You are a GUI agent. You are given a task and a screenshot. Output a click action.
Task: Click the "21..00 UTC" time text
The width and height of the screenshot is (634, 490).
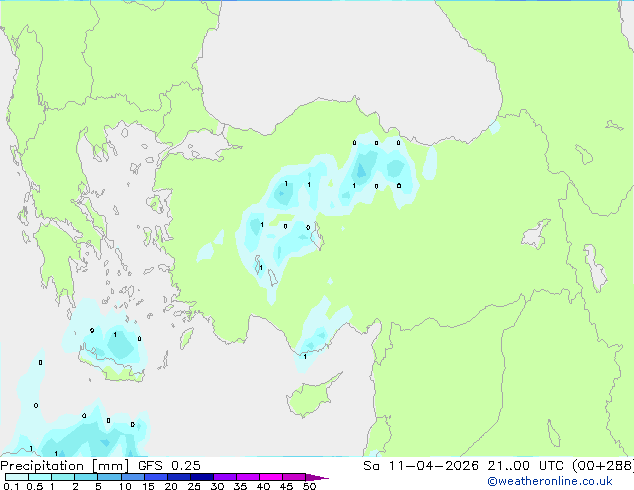coord(526,466)
